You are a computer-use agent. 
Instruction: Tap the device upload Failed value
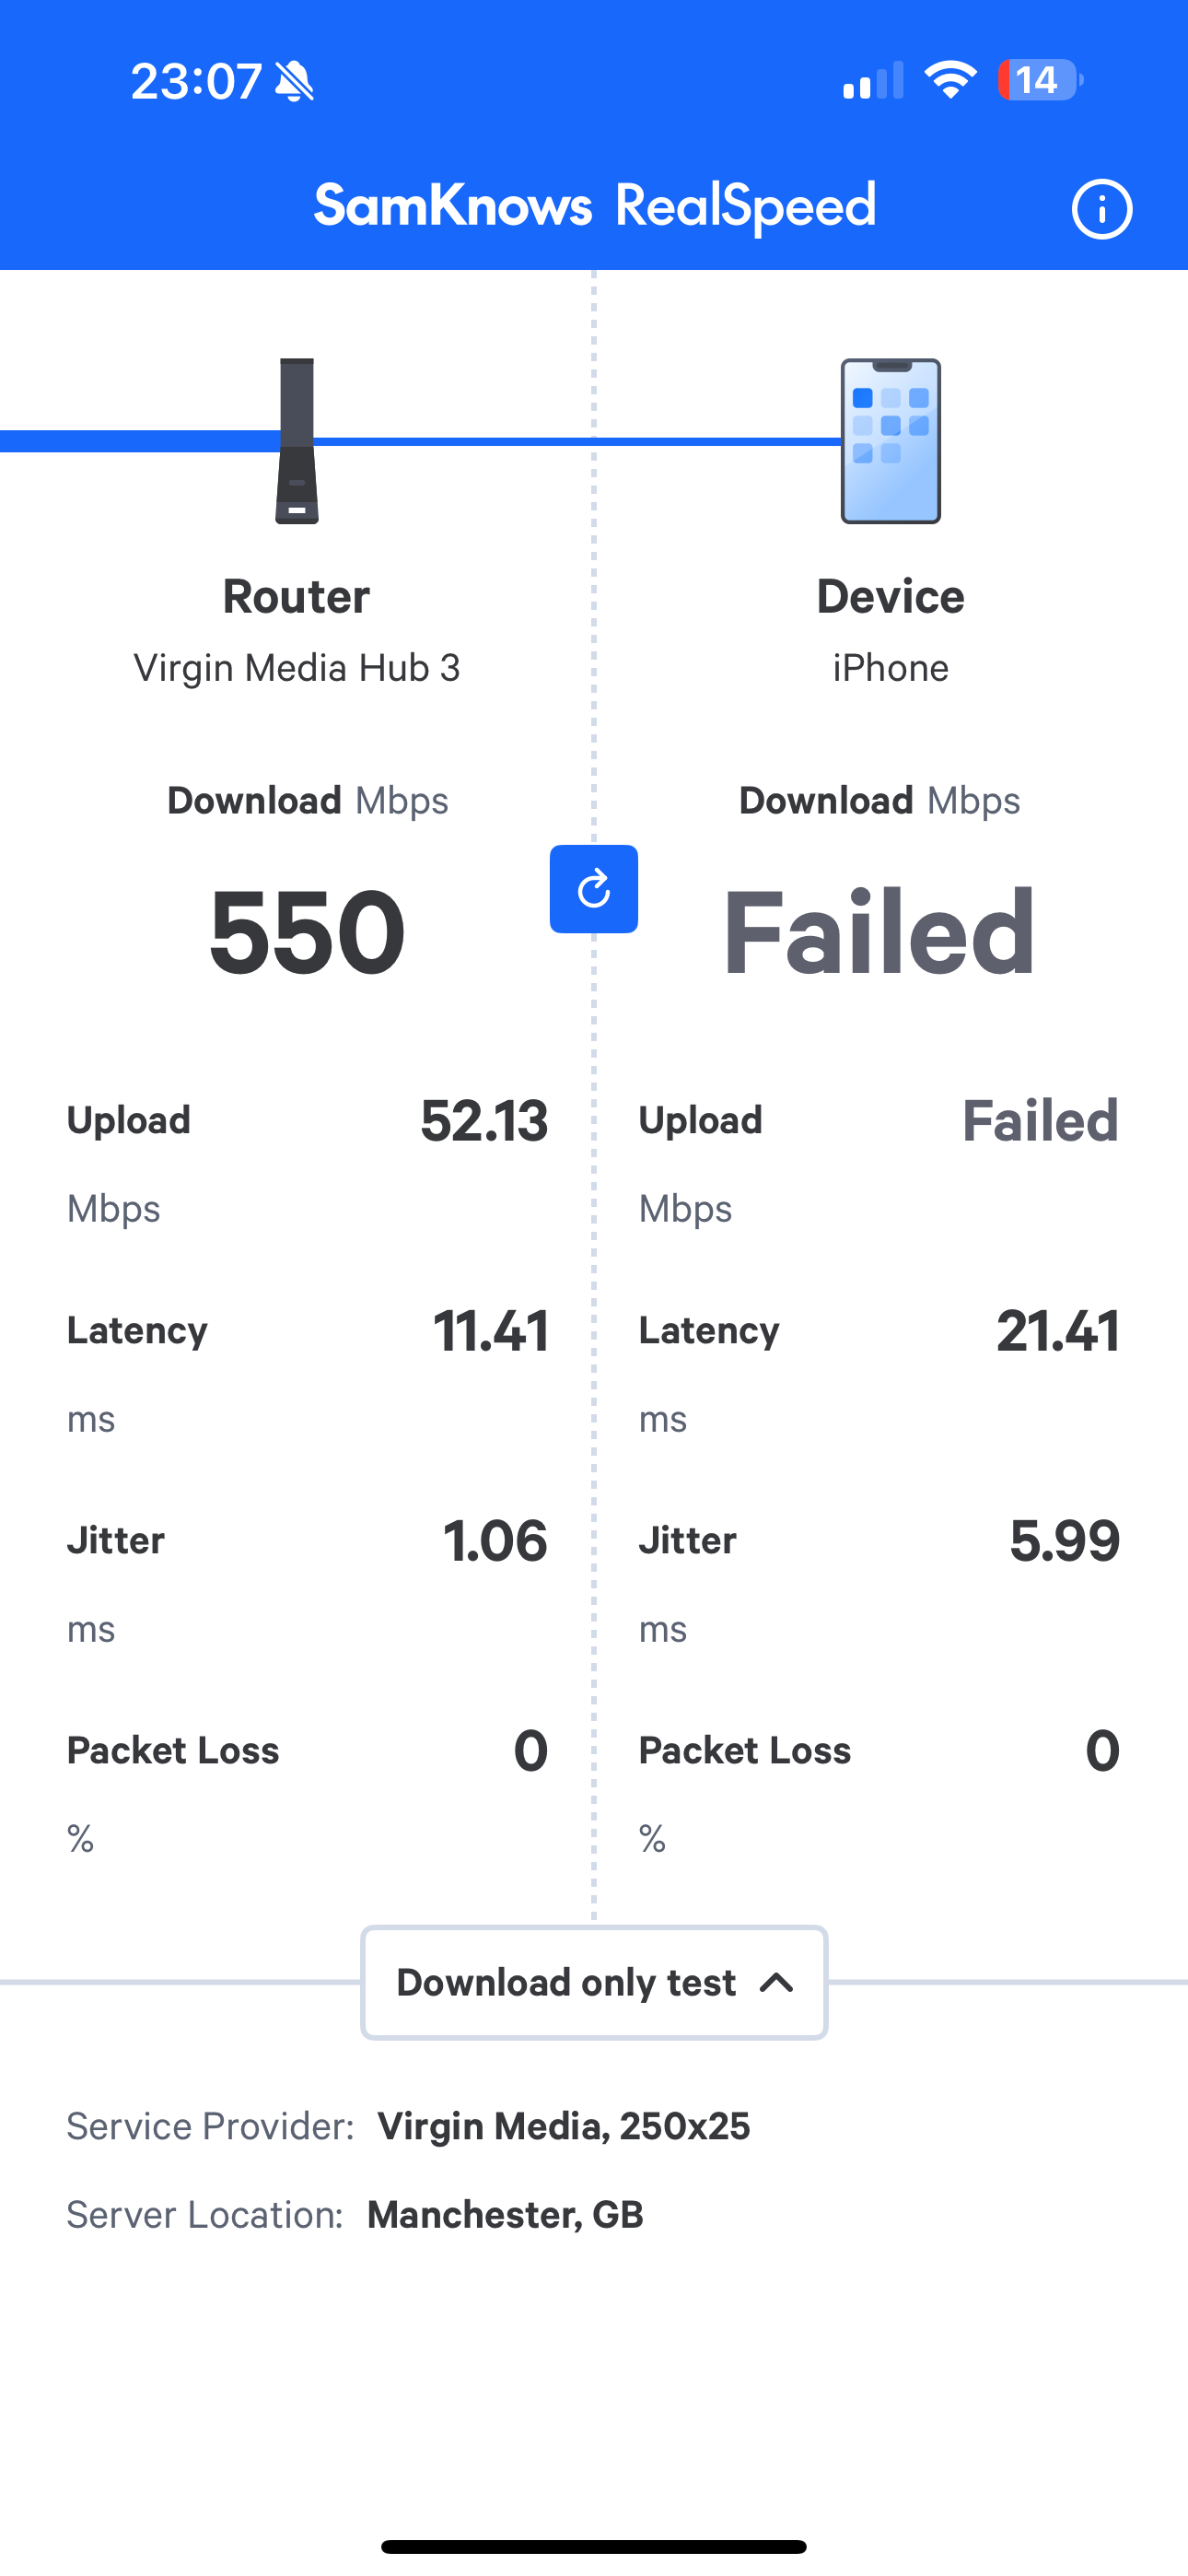1040,1120
